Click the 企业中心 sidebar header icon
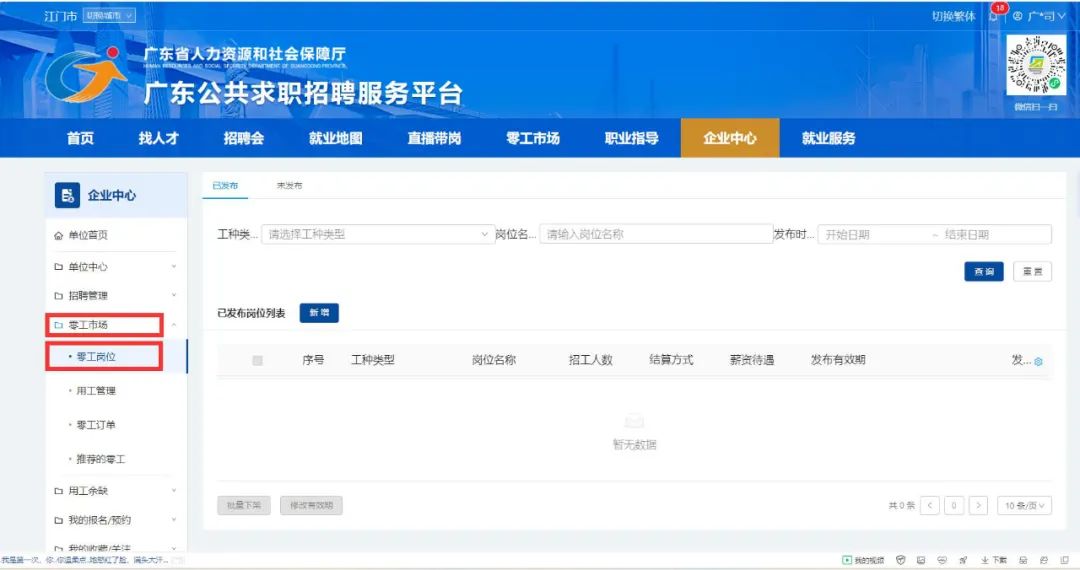 click(67, 195)
